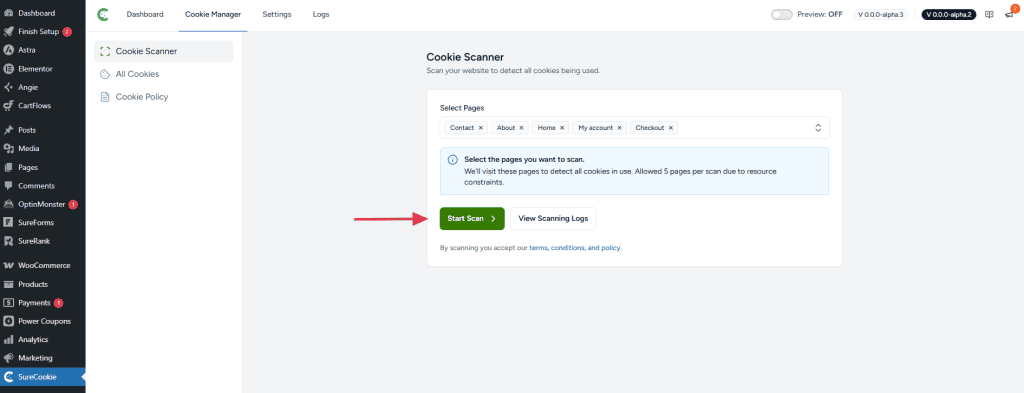
Task: Expand the Select Pages dropdown arrows
Action: pos(818,128)
